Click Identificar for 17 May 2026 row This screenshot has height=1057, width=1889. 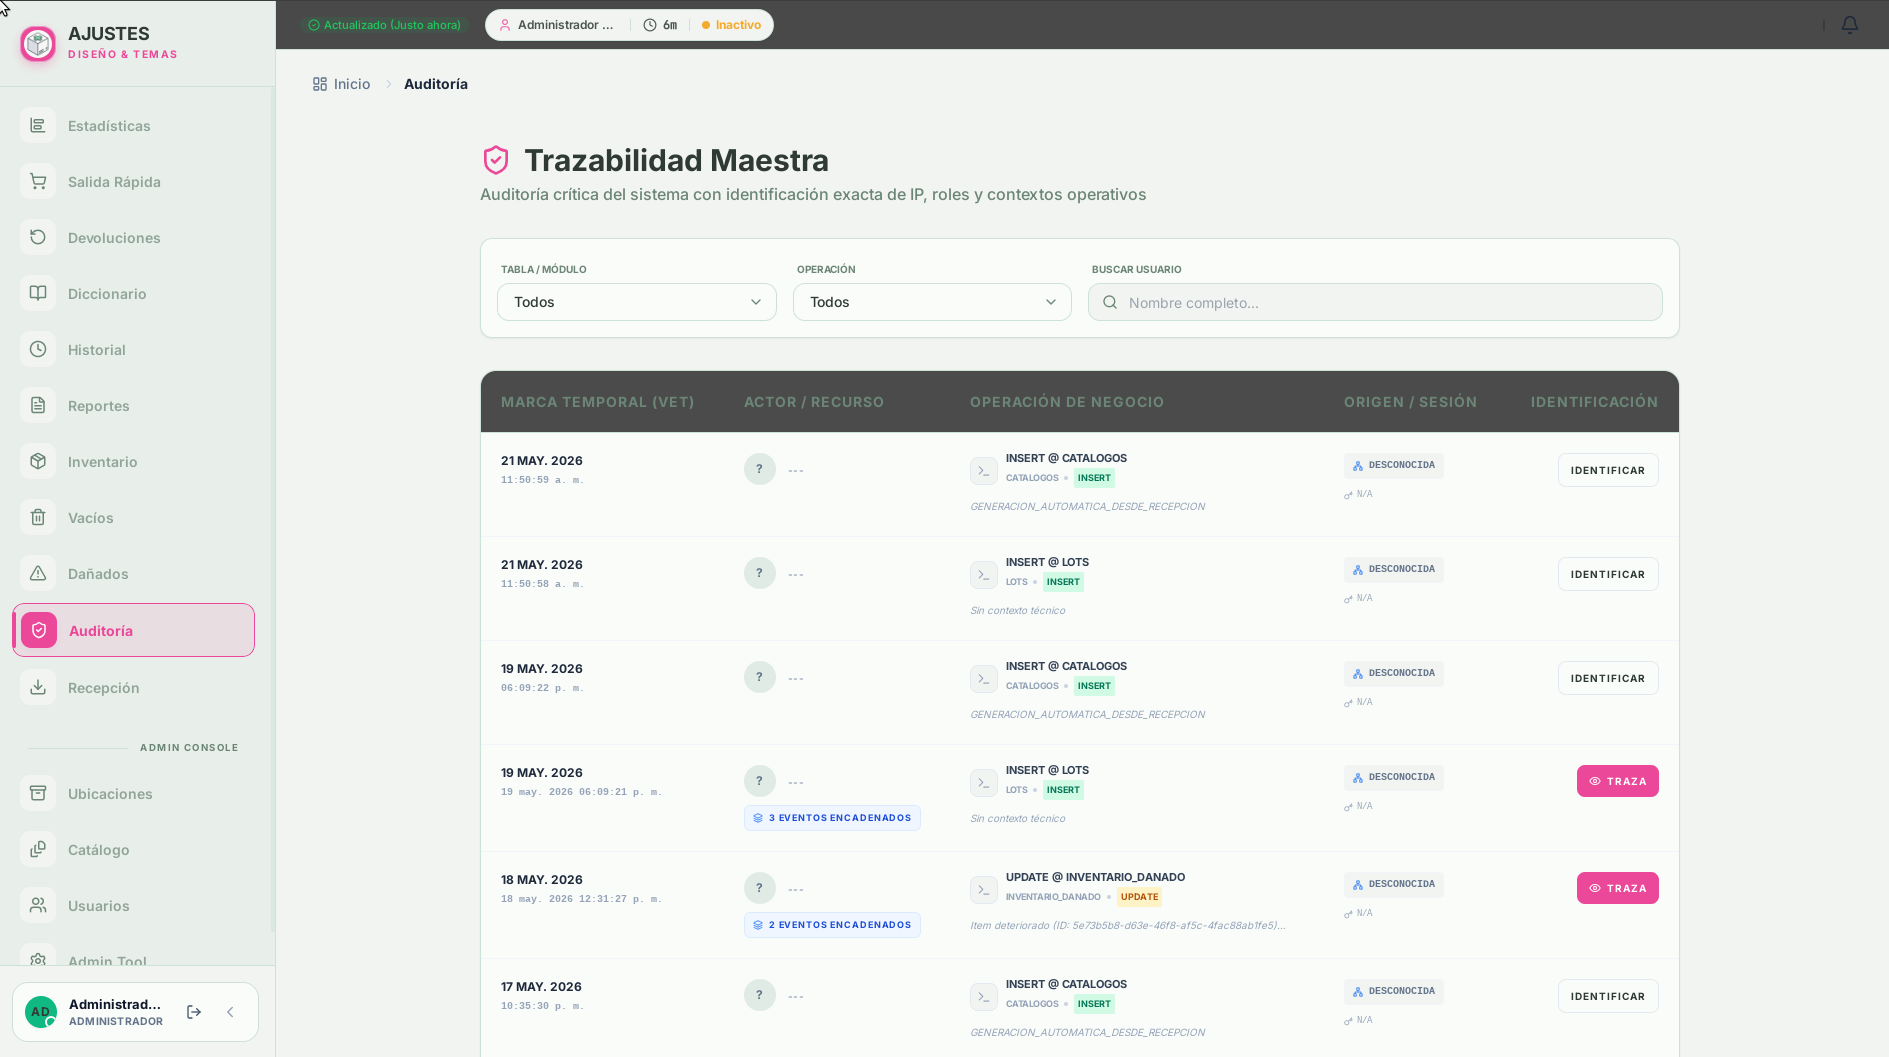click(1608, 996)
